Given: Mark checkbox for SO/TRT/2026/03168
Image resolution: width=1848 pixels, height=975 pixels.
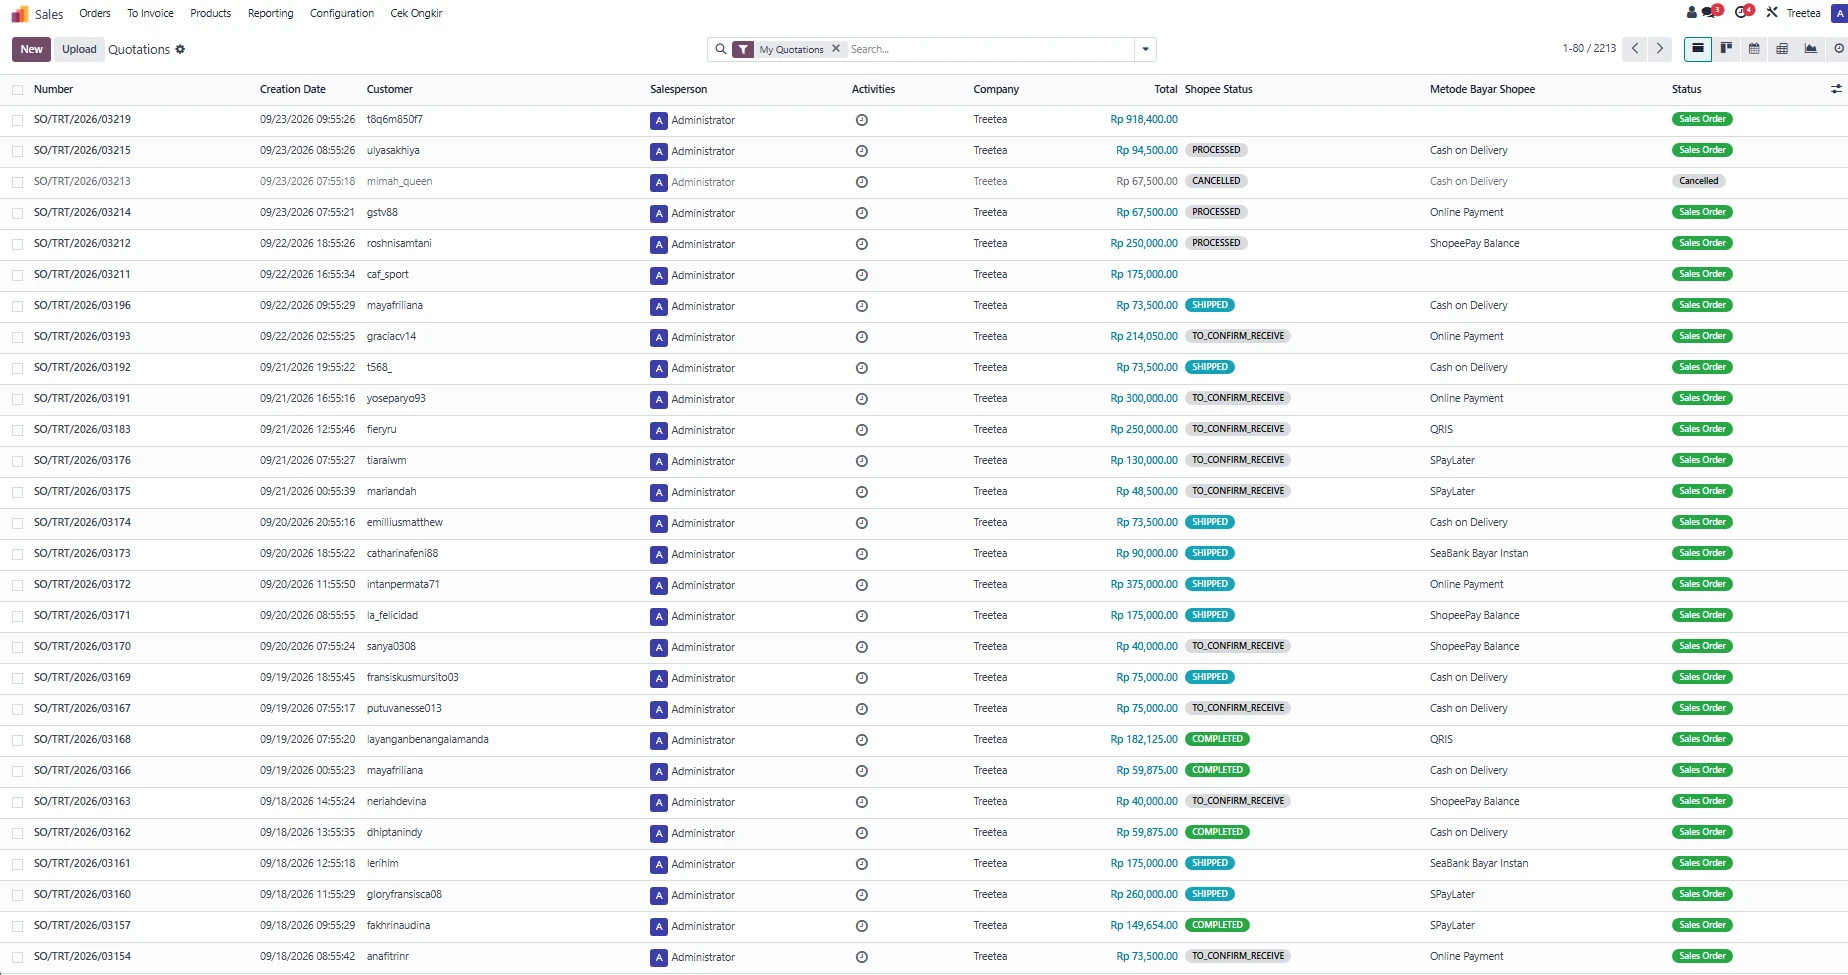Looking at the screenshot, I should point(18,740).
